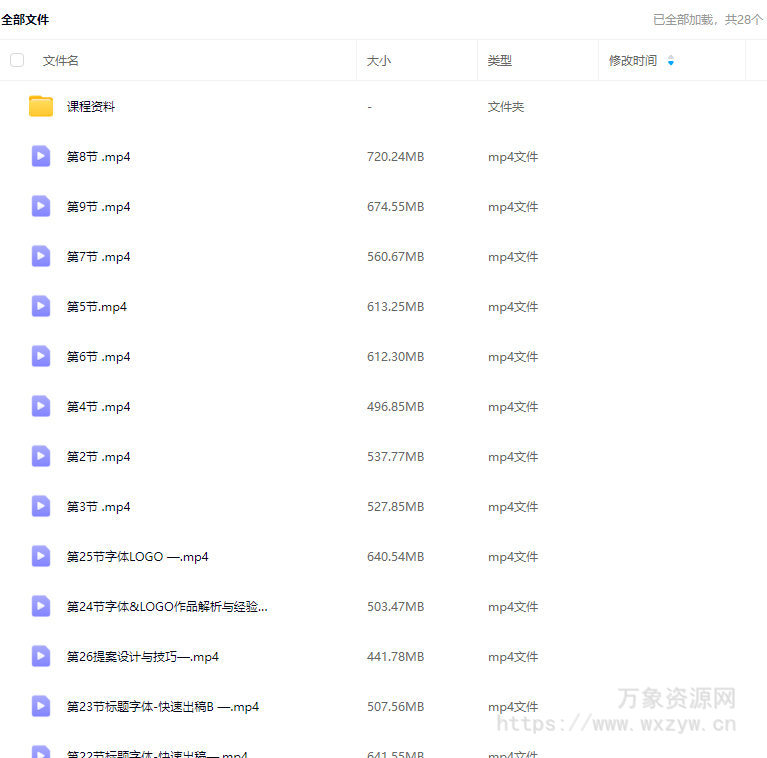Open file 第3节 .mp4

pyautogui.click(x=98, y=507)
